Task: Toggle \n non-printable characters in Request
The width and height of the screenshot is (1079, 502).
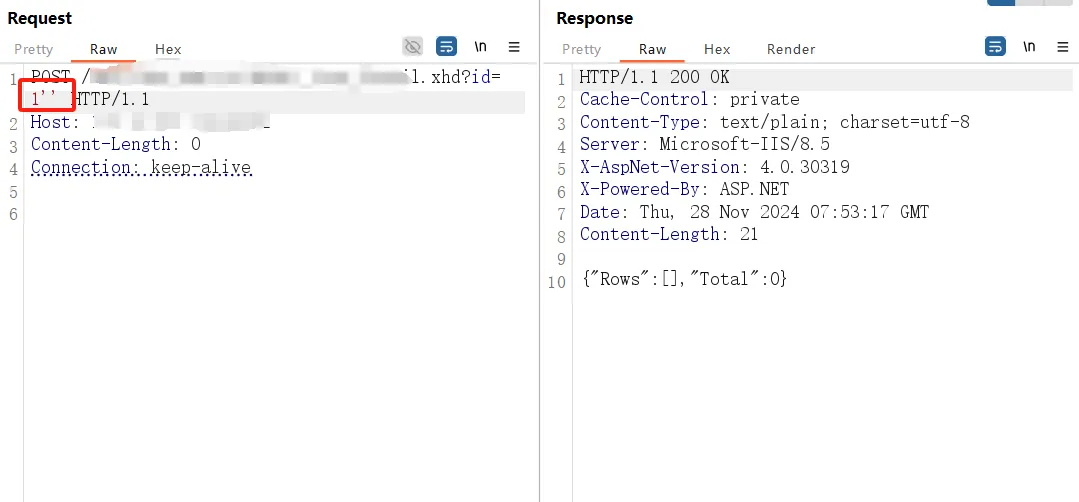Action: tap(480, 47)
